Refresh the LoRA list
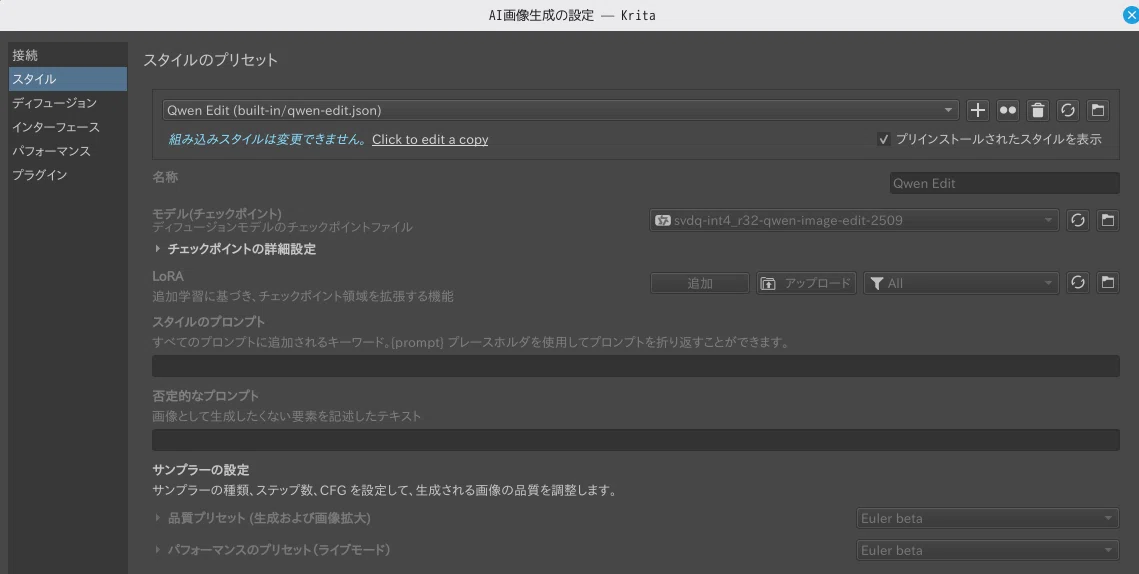This screenshot has height=574, width=1139. 1078,283
